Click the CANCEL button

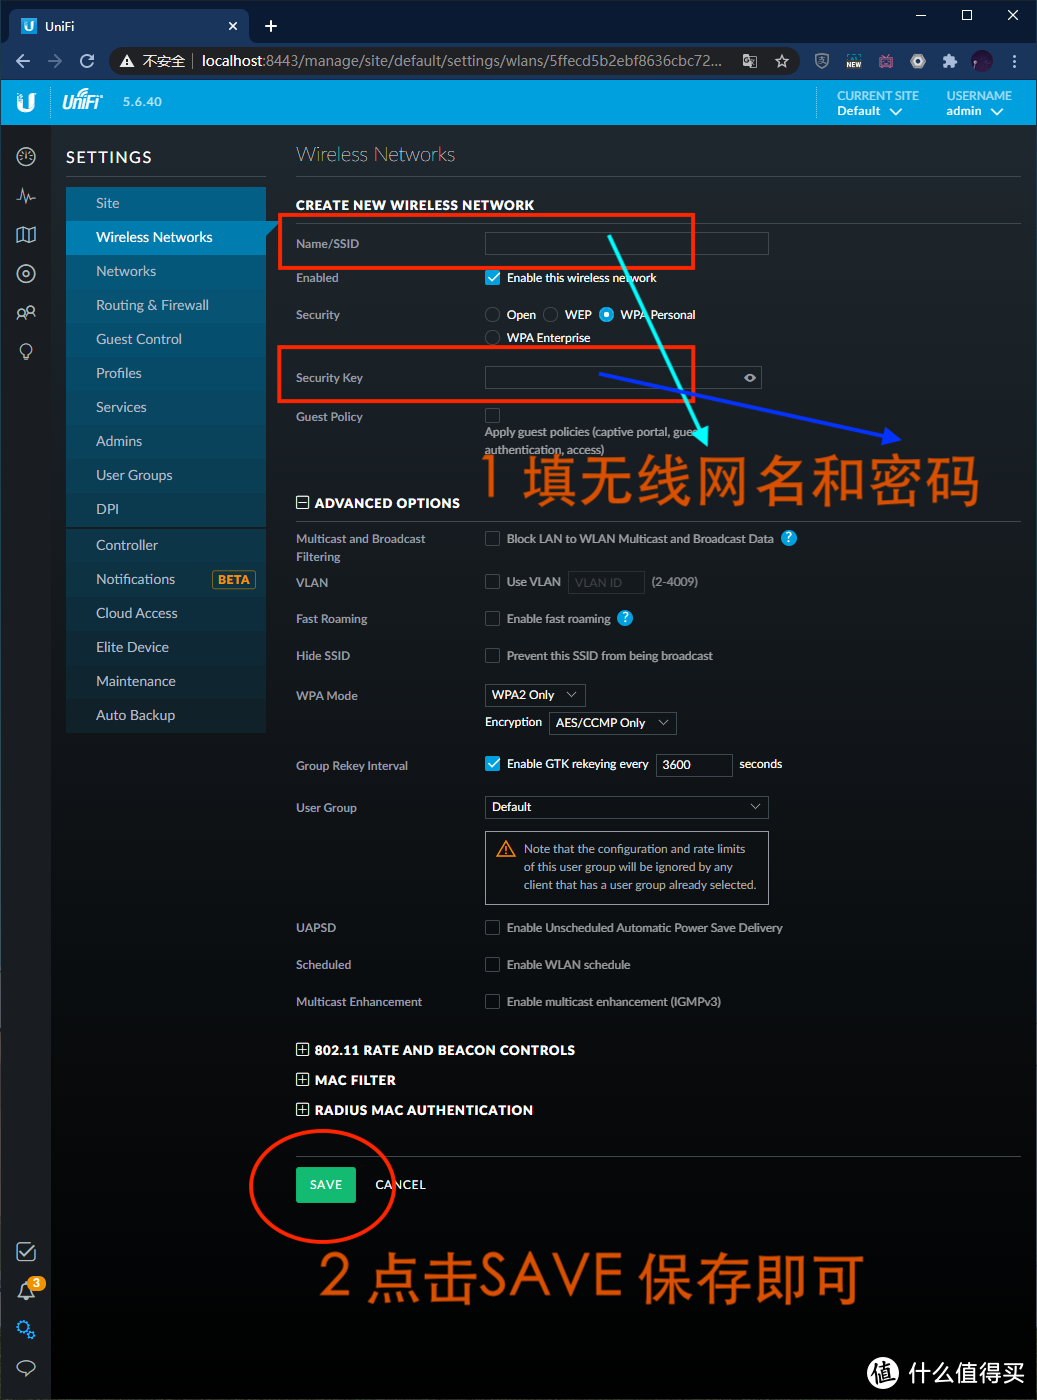(400, 1184)
